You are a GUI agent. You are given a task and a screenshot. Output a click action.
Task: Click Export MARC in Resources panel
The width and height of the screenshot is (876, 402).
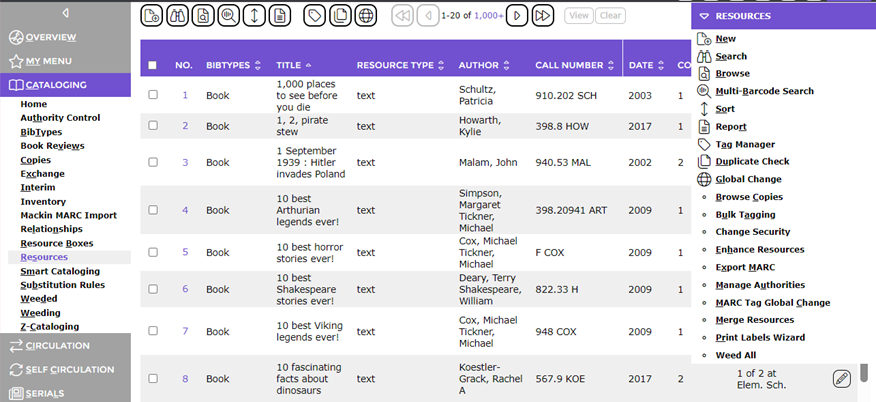pyautogui.click(x=745, y=267)
